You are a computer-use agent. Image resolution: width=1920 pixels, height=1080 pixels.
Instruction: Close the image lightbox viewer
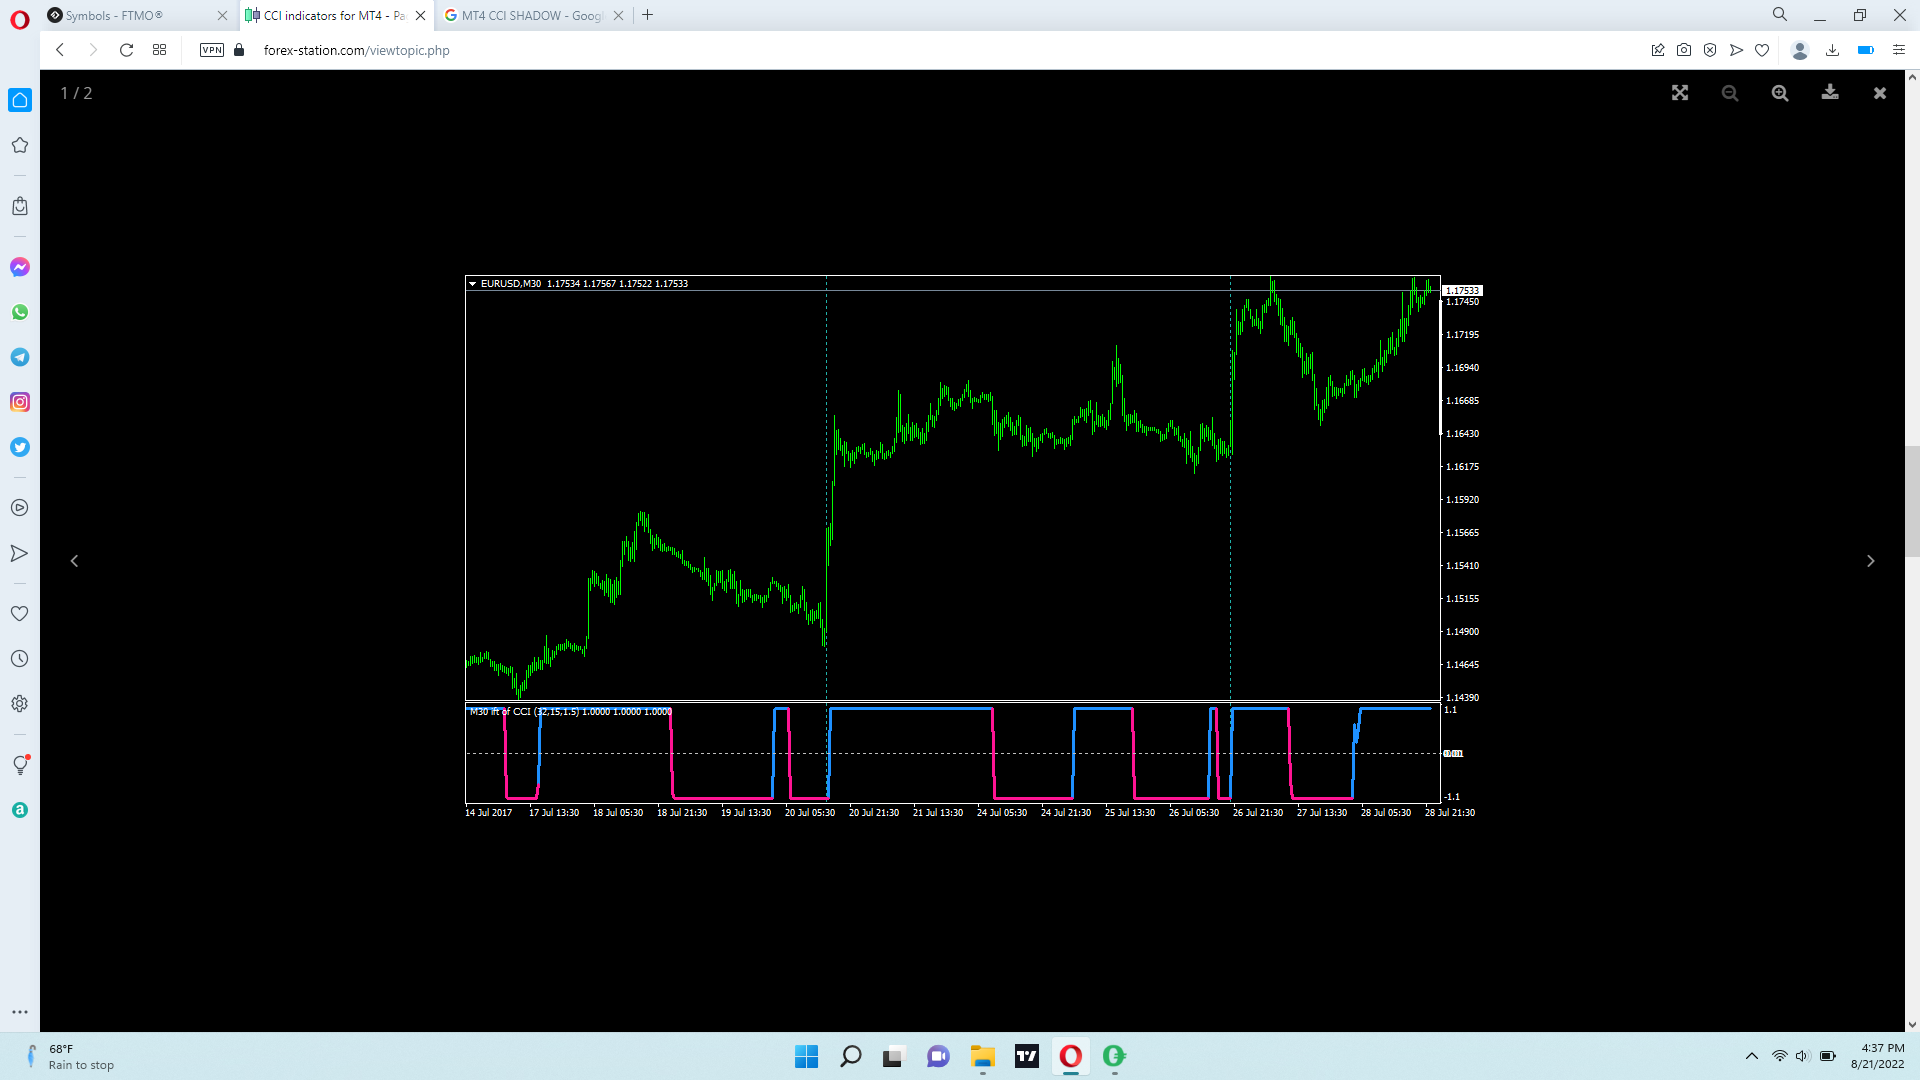[x=1880, y=93]
